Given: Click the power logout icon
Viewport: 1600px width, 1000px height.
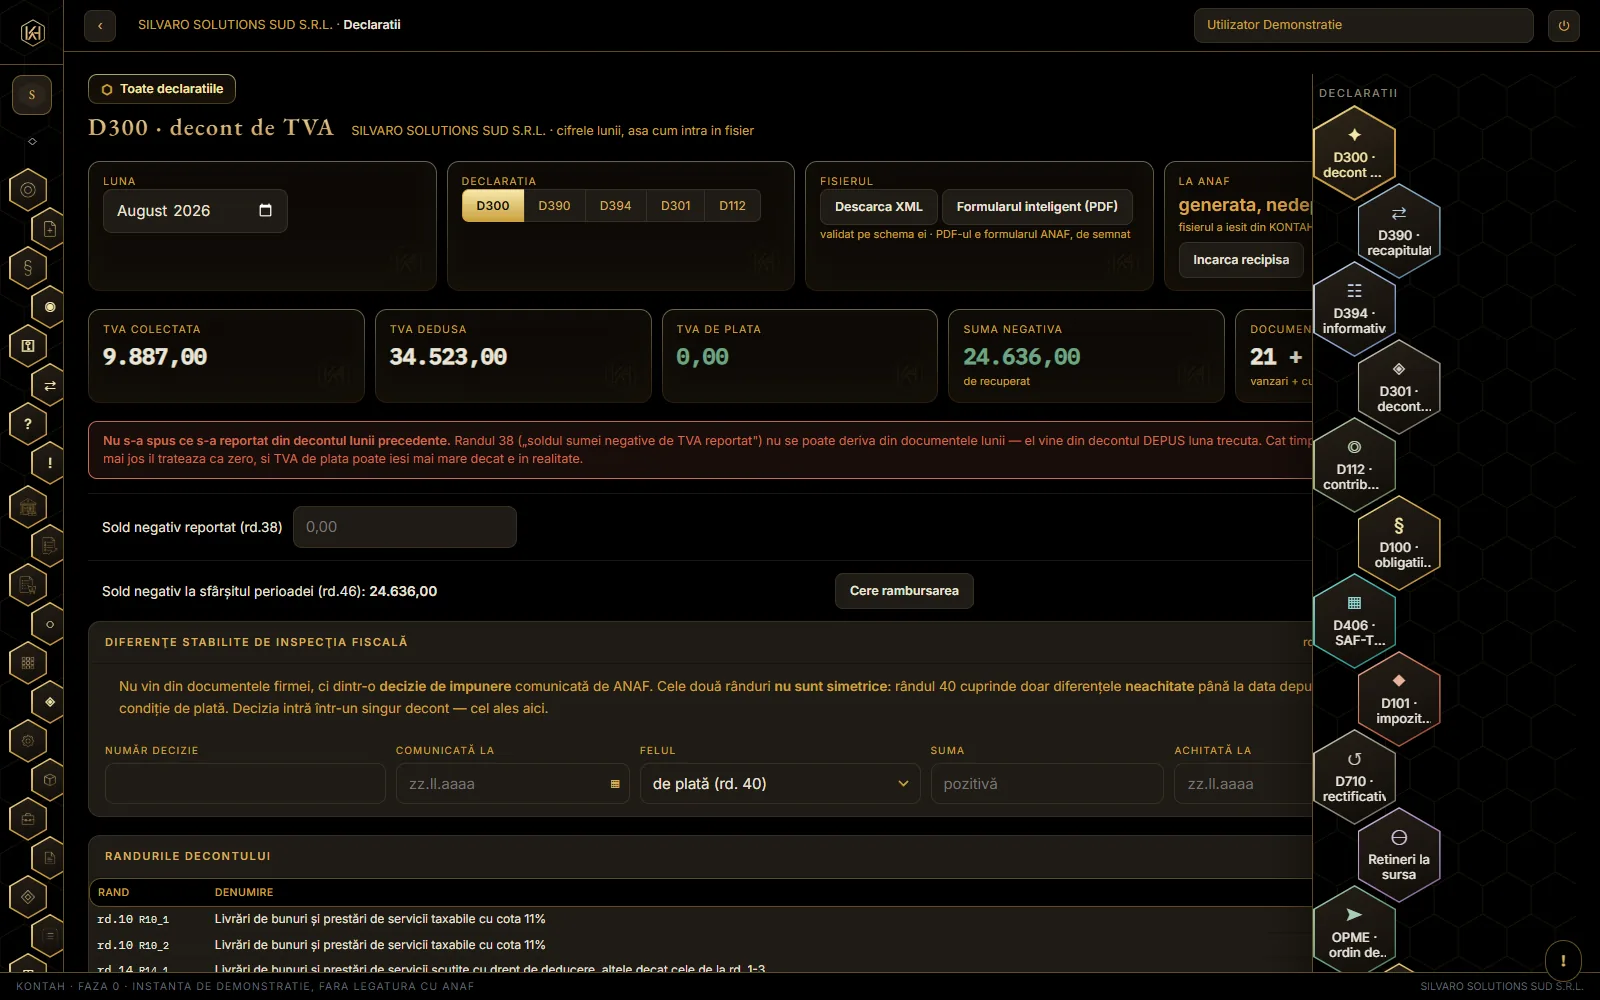Looking at the screenshot, I should pos(1564,26).
